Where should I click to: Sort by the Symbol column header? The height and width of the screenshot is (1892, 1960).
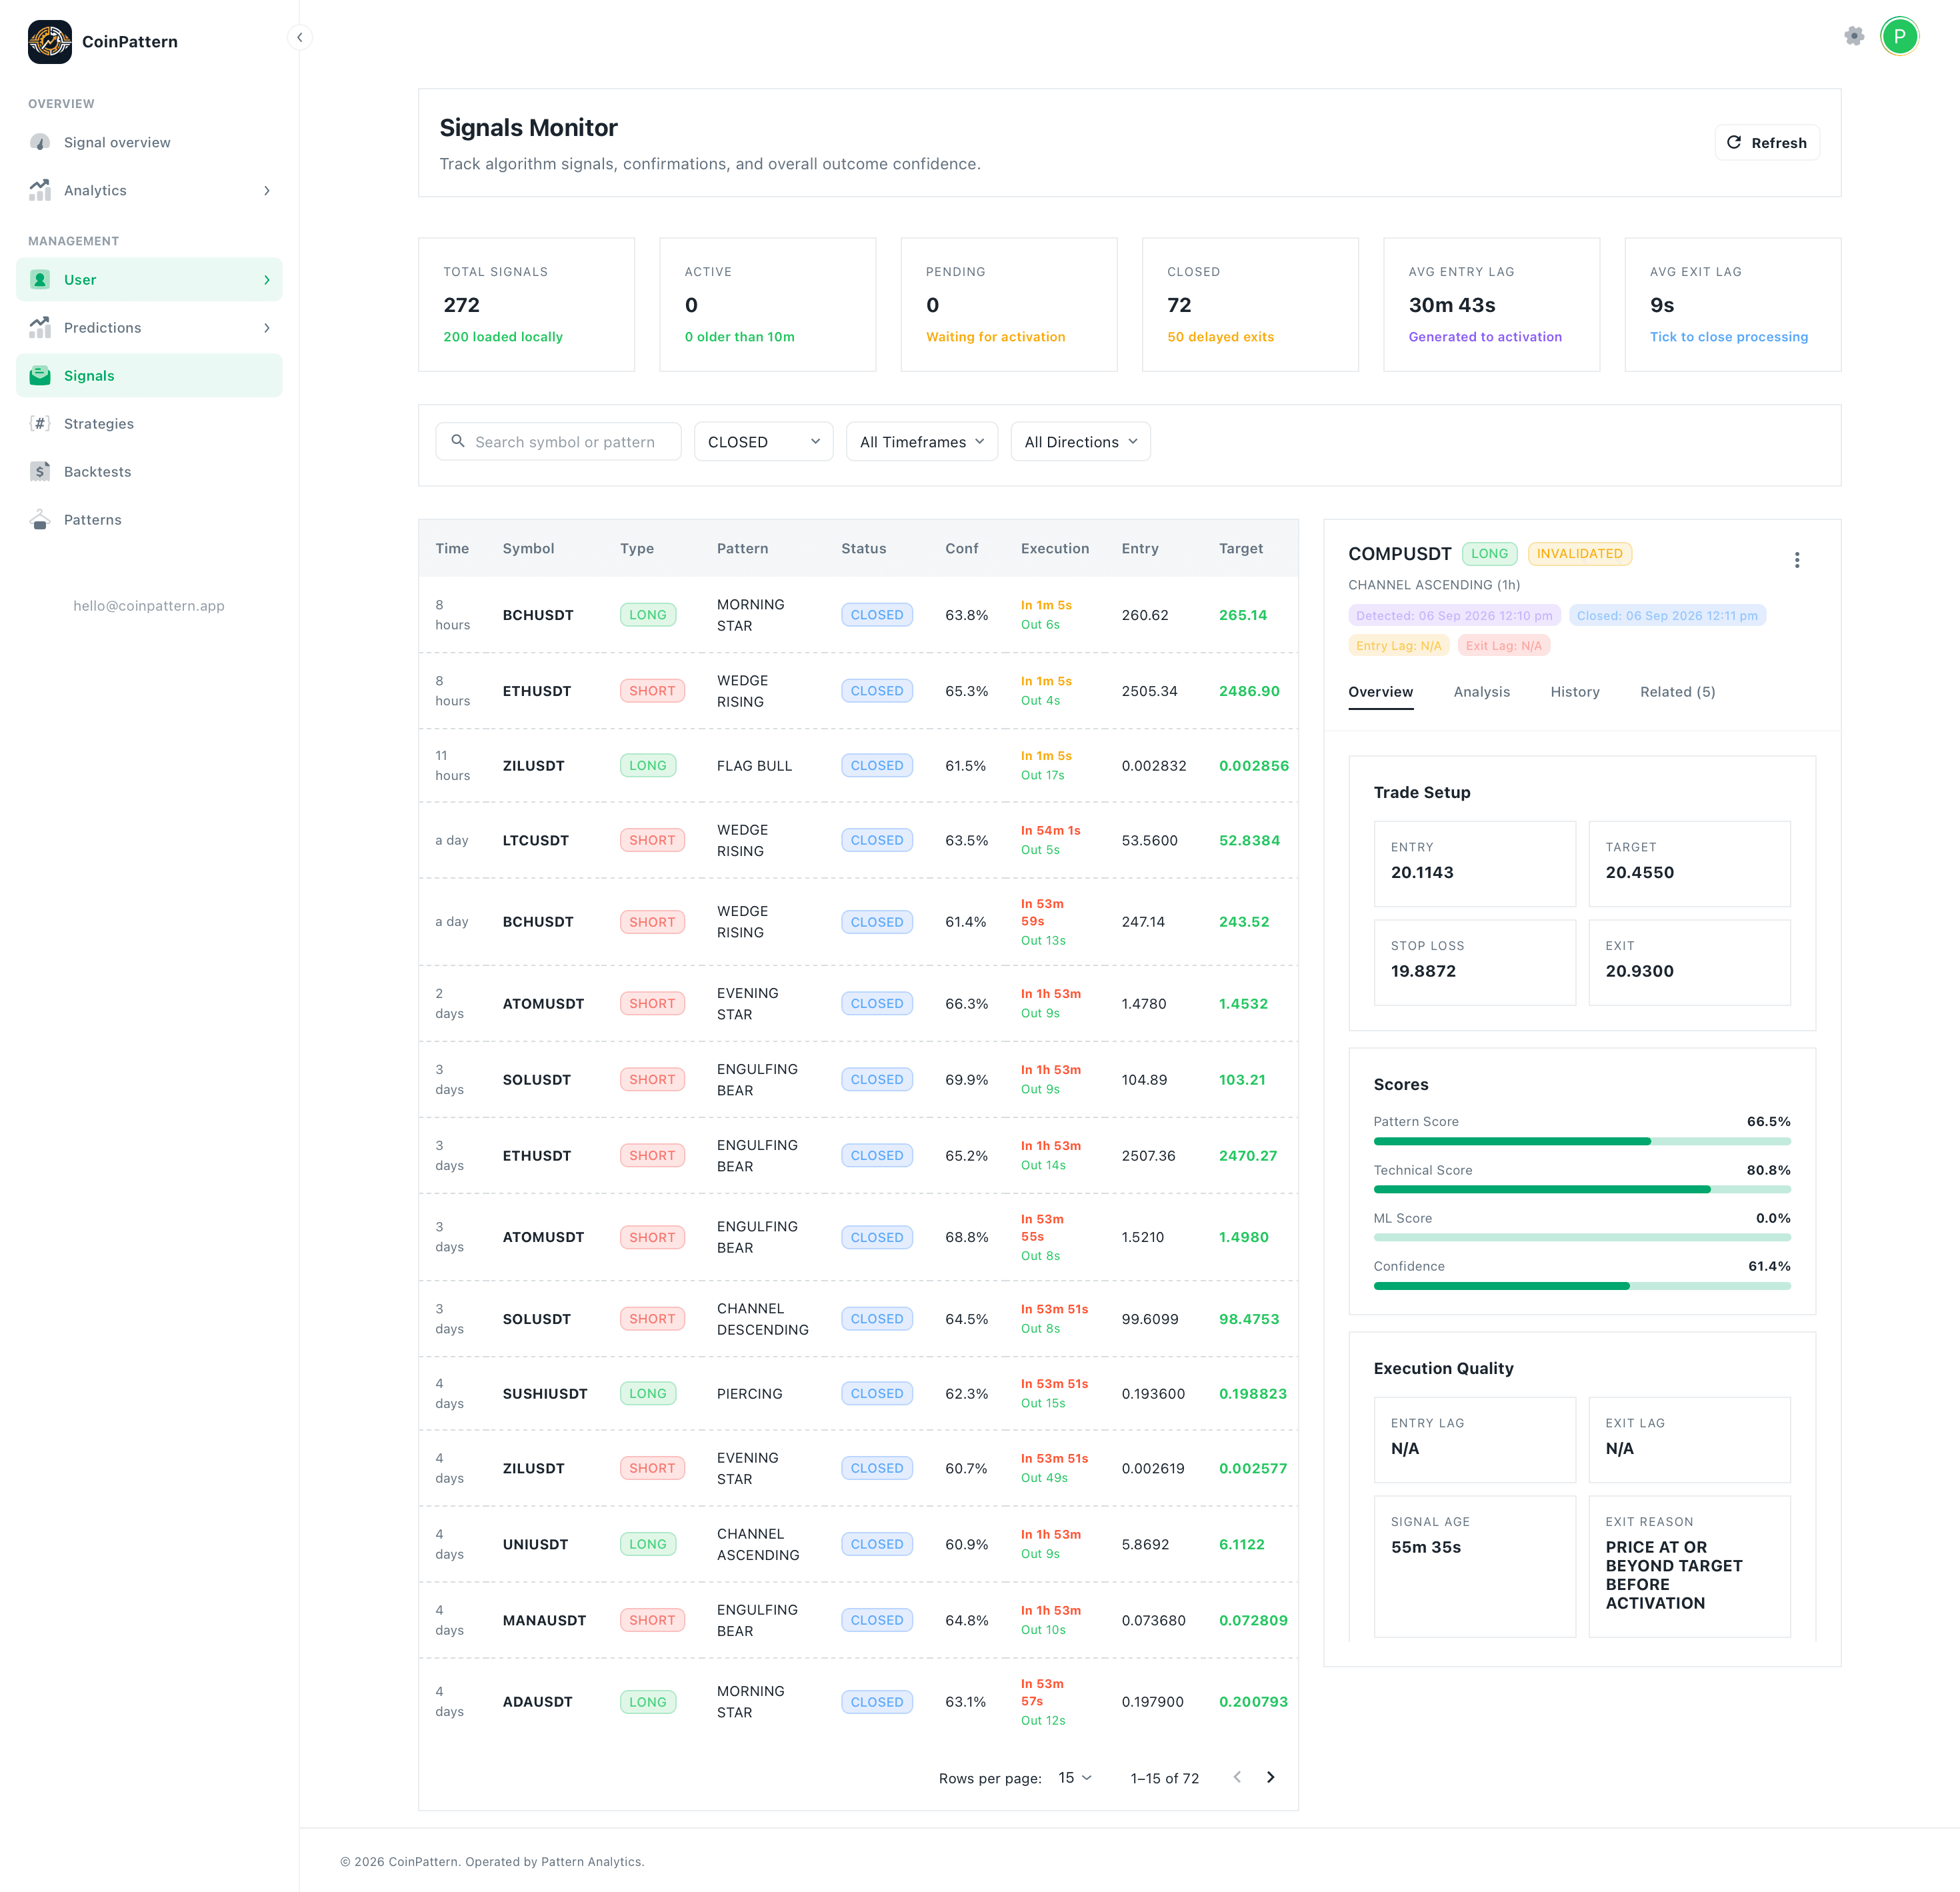pyautogui.click(x=528, y=548)
